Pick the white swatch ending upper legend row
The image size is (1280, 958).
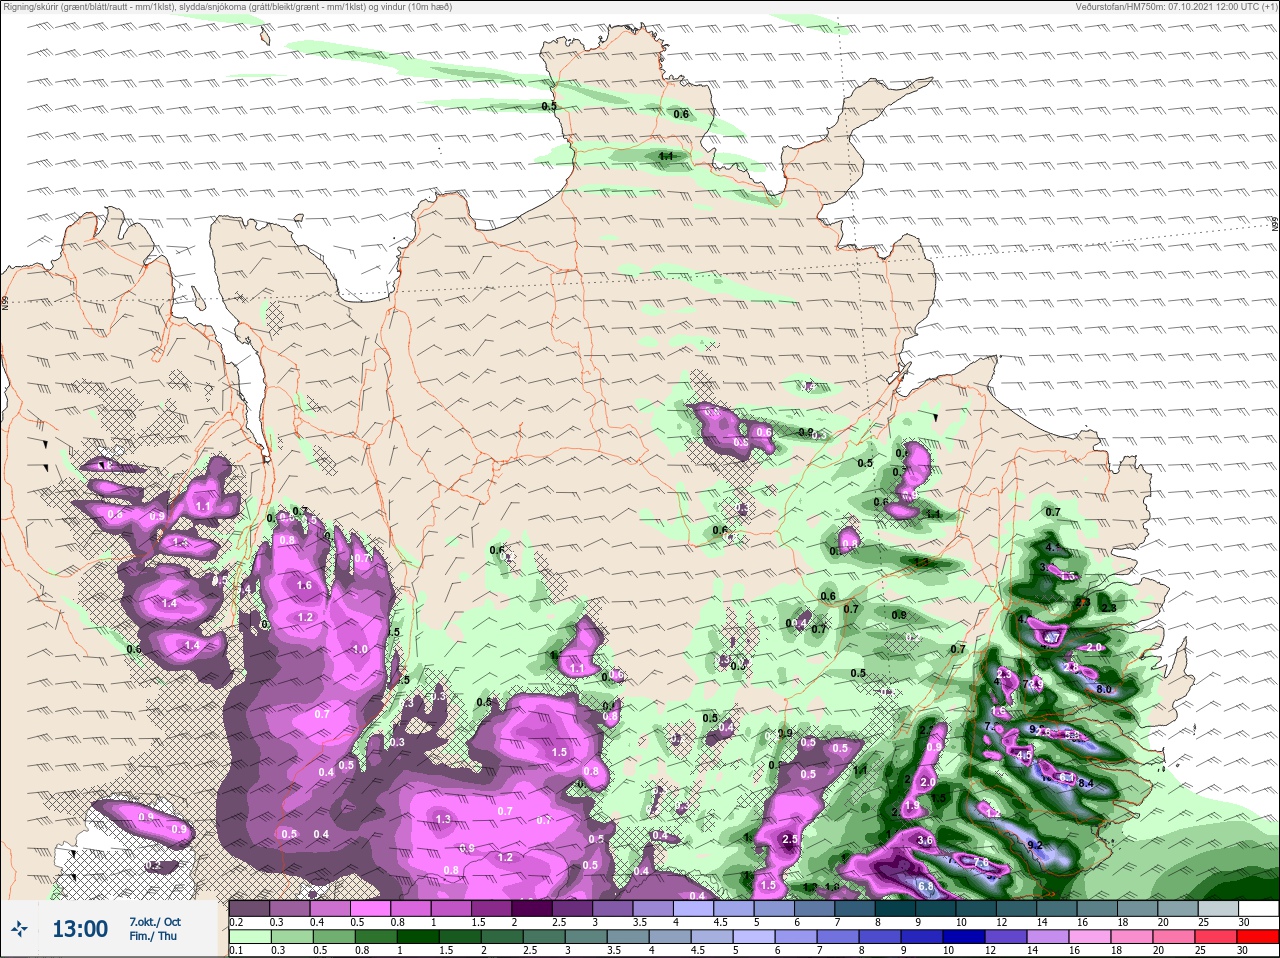pyautogui.click(x=1258, y=908)
